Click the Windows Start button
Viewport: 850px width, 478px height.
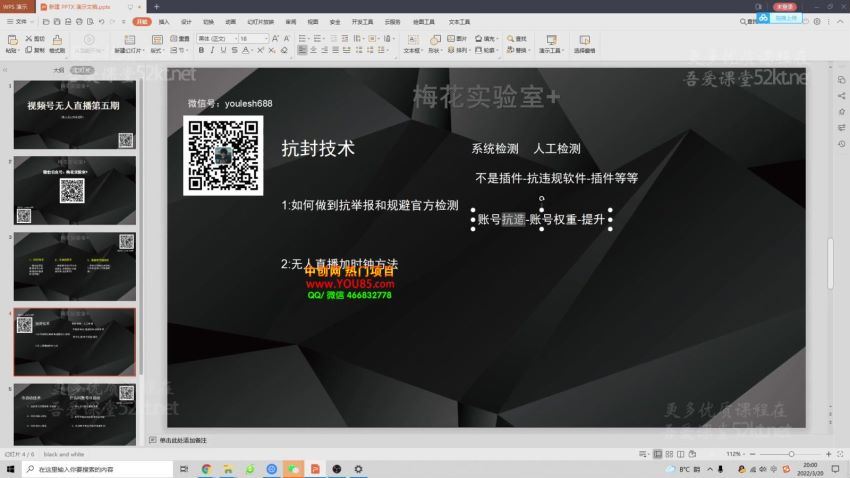[10, 469]
